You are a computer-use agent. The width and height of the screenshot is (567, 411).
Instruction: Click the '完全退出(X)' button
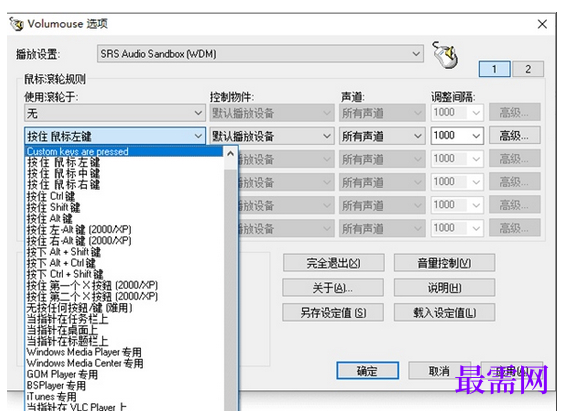(x=333, y=263)
